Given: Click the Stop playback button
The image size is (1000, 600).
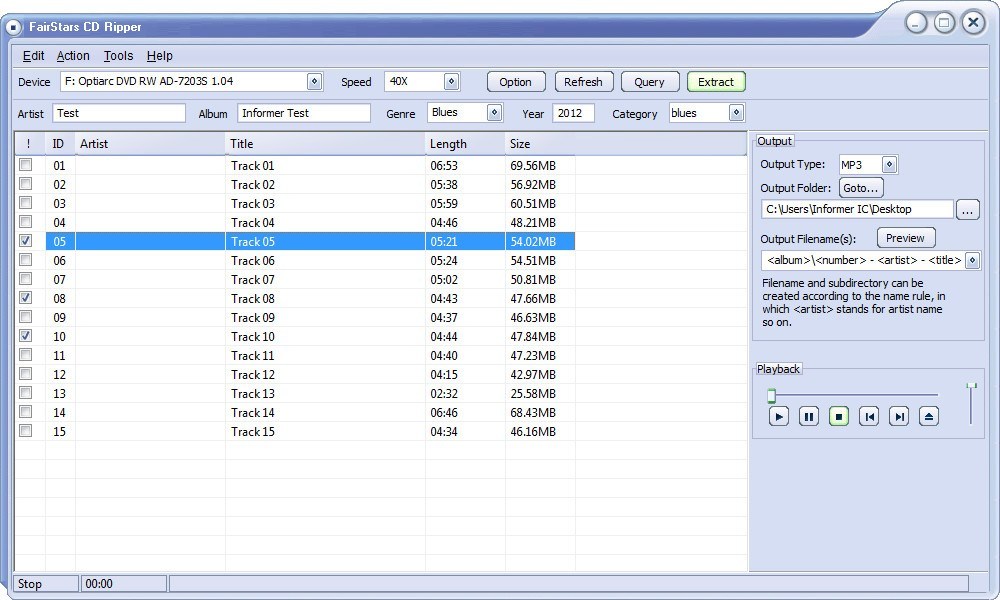Looking at the screenshot, I should tap(839, 416).
